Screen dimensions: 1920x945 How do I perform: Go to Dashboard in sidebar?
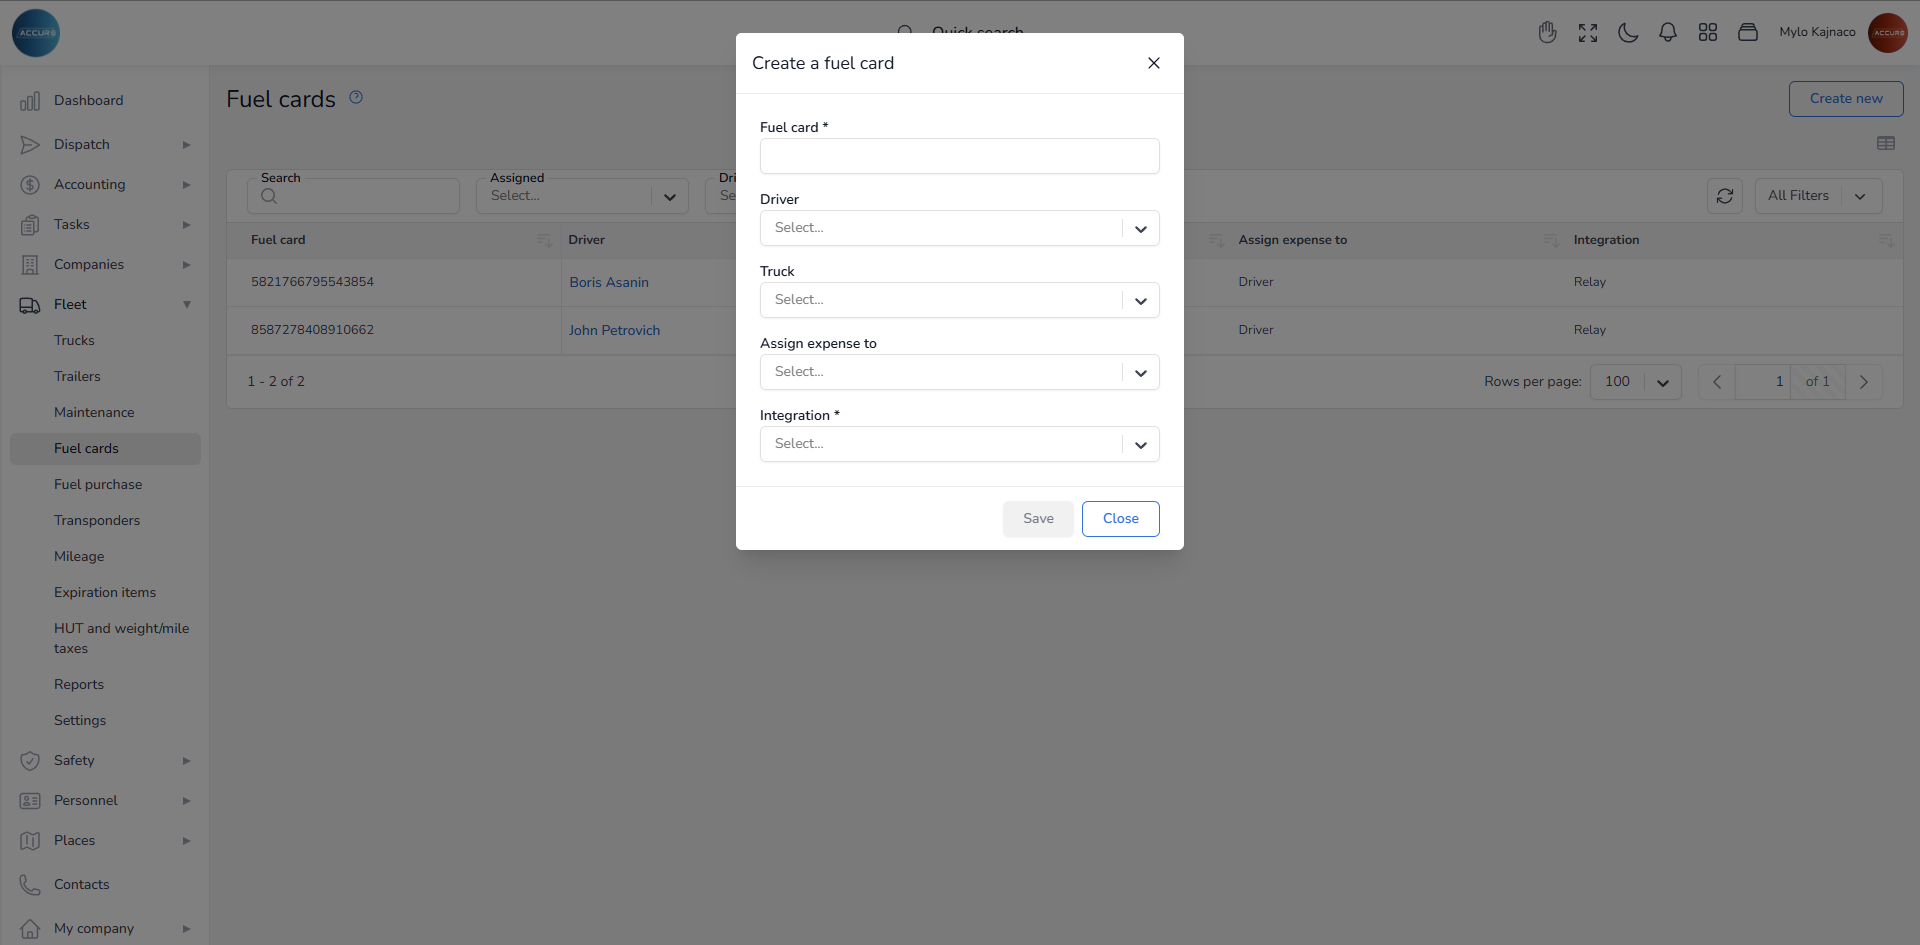(x=88, y=100)
